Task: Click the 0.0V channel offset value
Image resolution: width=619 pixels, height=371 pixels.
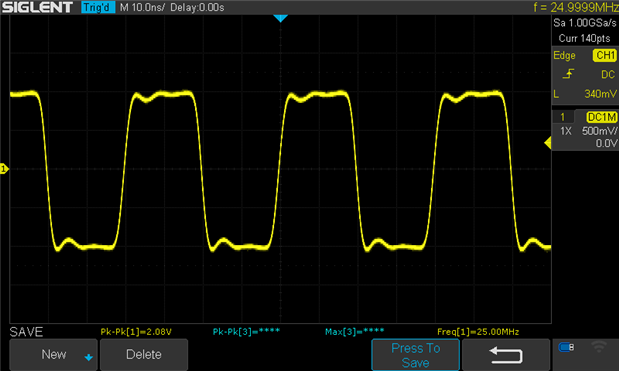Action: [x=606, y=143]
